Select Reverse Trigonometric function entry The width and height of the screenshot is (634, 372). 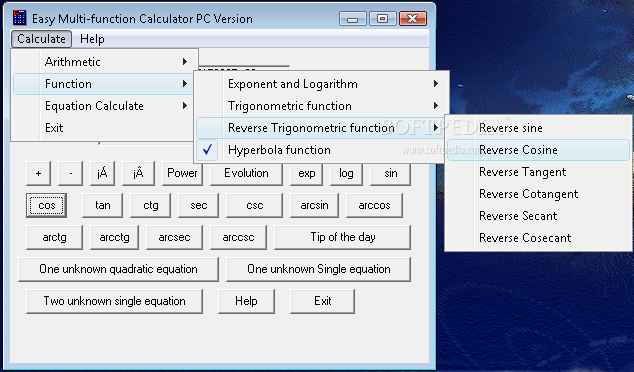(320, 128)
